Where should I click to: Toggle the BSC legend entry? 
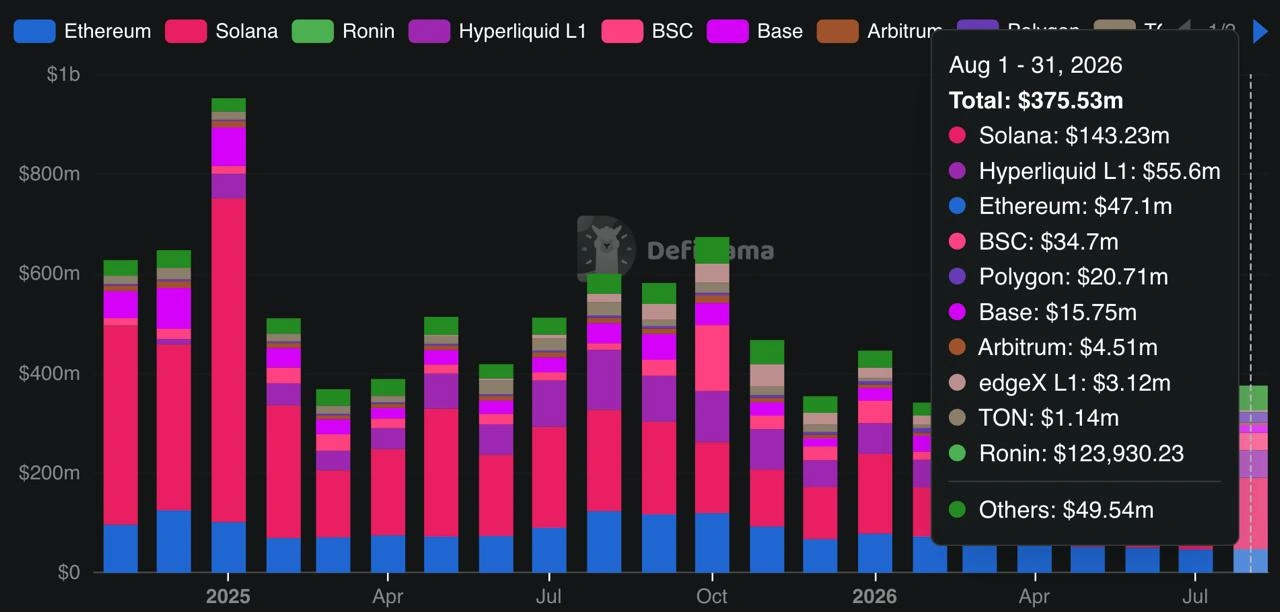click(x=647, y=31)
